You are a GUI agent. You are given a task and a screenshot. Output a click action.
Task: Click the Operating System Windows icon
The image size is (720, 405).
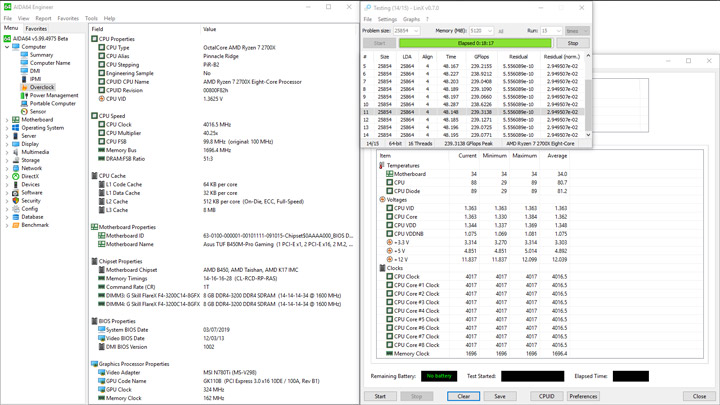pyautogui.click(x=16, y=128)
